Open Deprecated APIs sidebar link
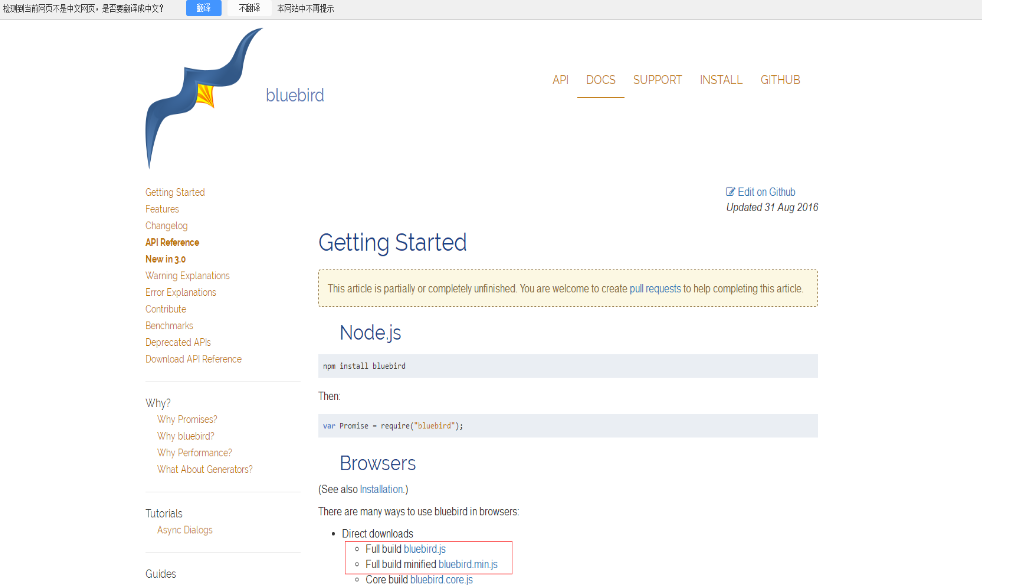 click(x=178, y=342)
